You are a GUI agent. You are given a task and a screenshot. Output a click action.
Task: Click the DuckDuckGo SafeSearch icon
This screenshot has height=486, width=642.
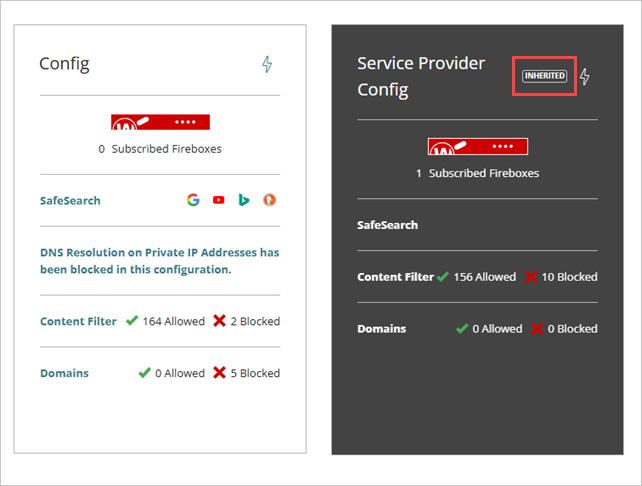(269, 200)
